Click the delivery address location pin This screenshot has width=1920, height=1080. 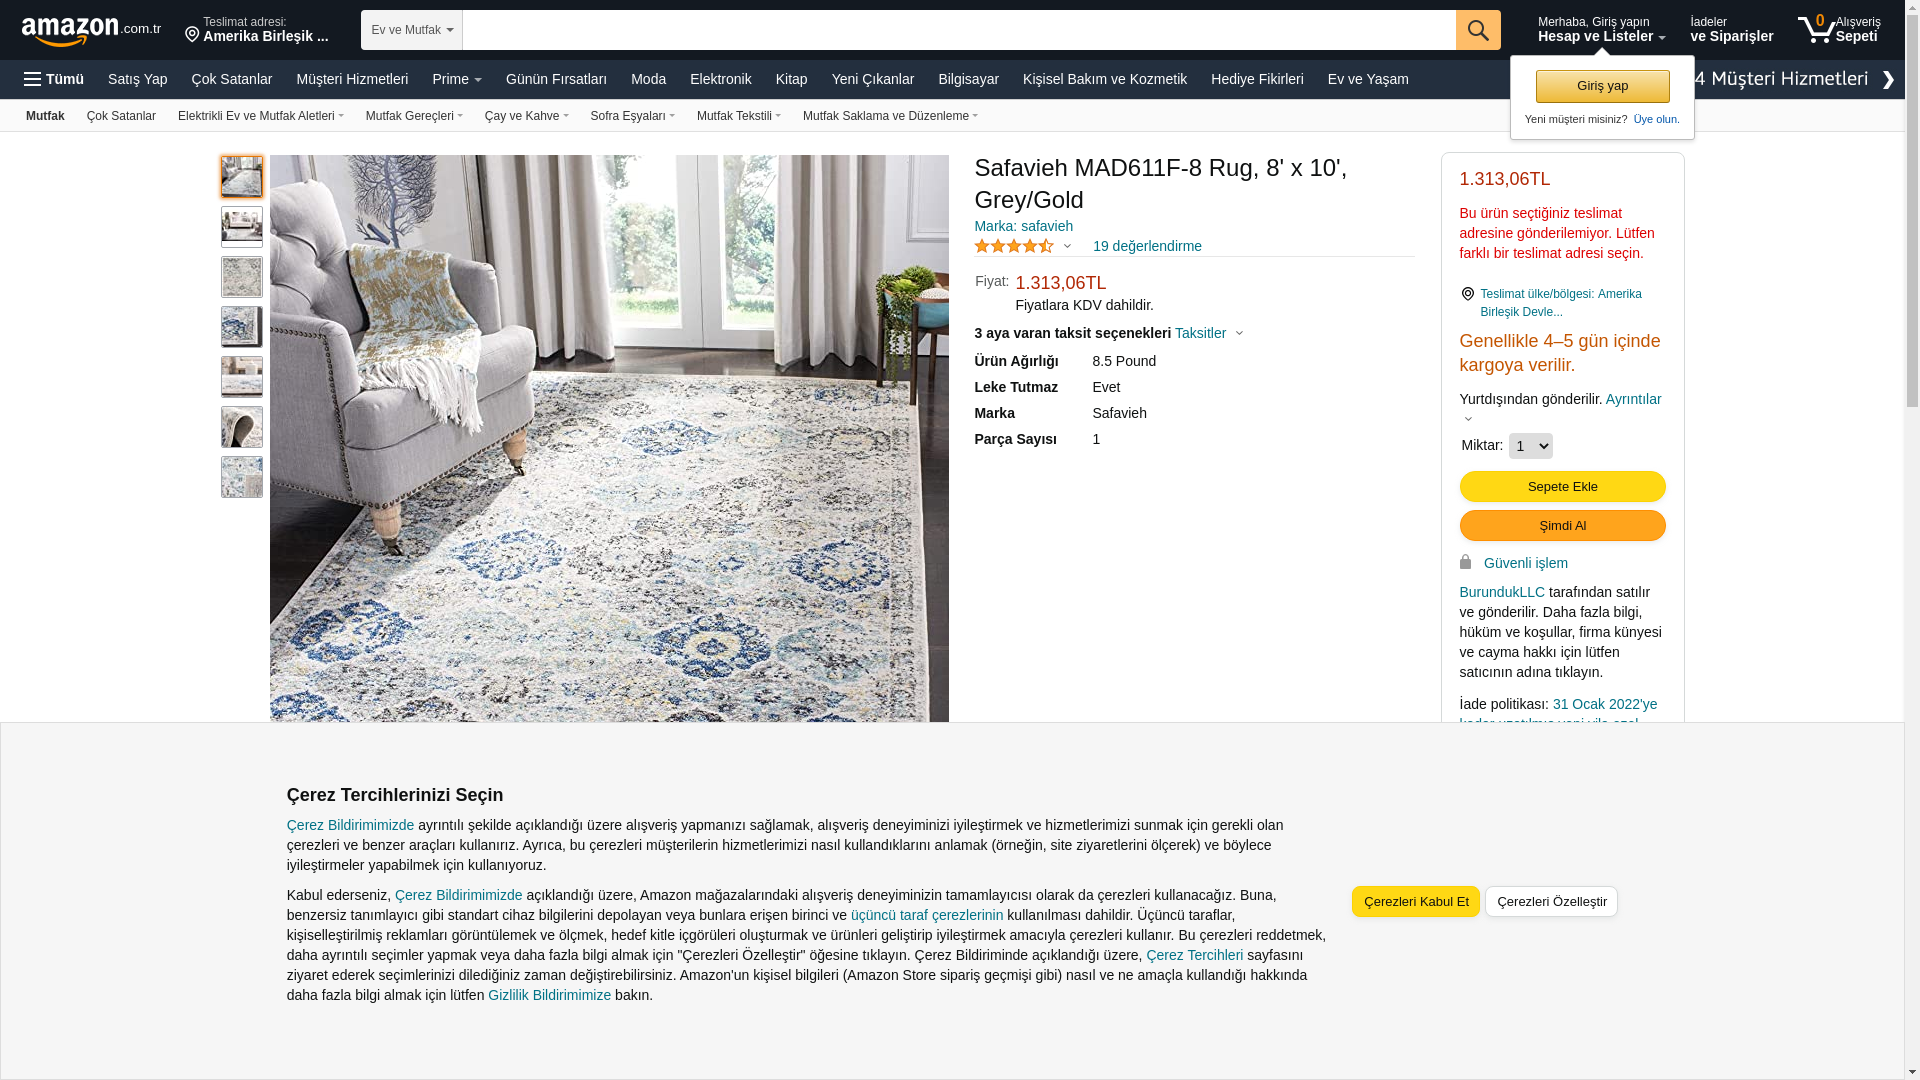pos(192,35)
